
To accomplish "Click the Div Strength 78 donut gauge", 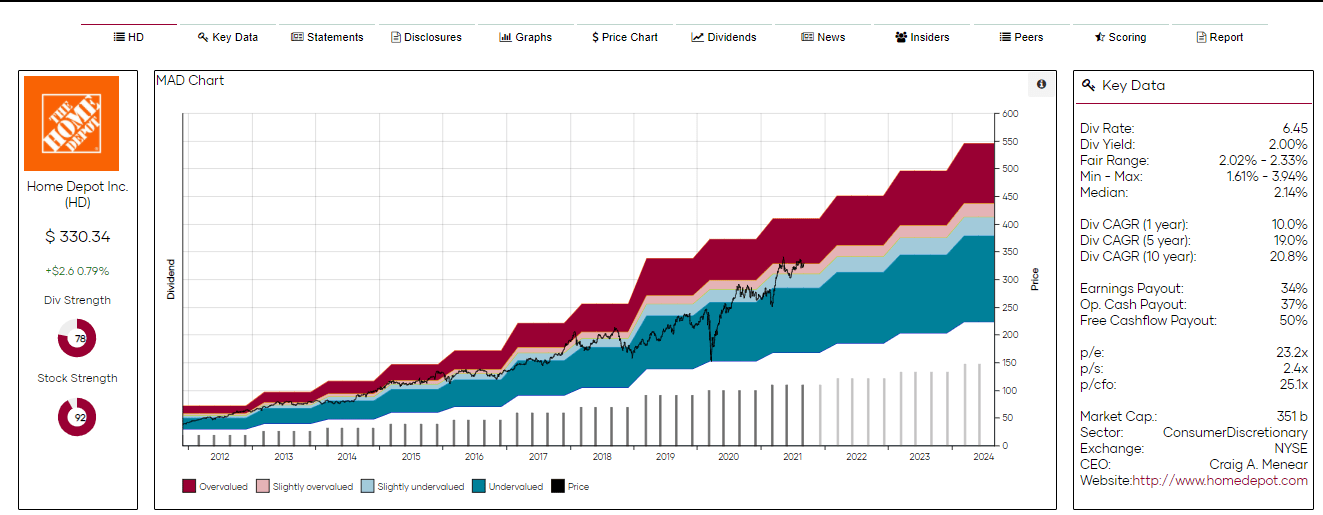I will tap(77, 338).
